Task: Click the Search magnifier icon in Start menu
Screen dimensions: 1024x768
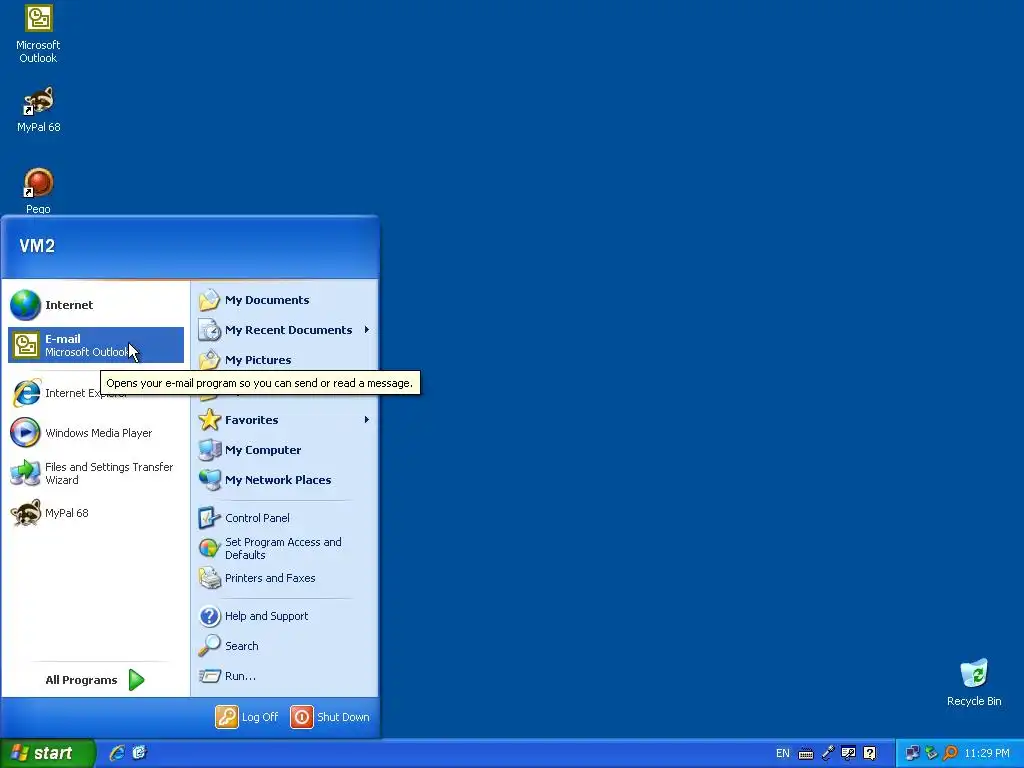Action: click(210, 646)
